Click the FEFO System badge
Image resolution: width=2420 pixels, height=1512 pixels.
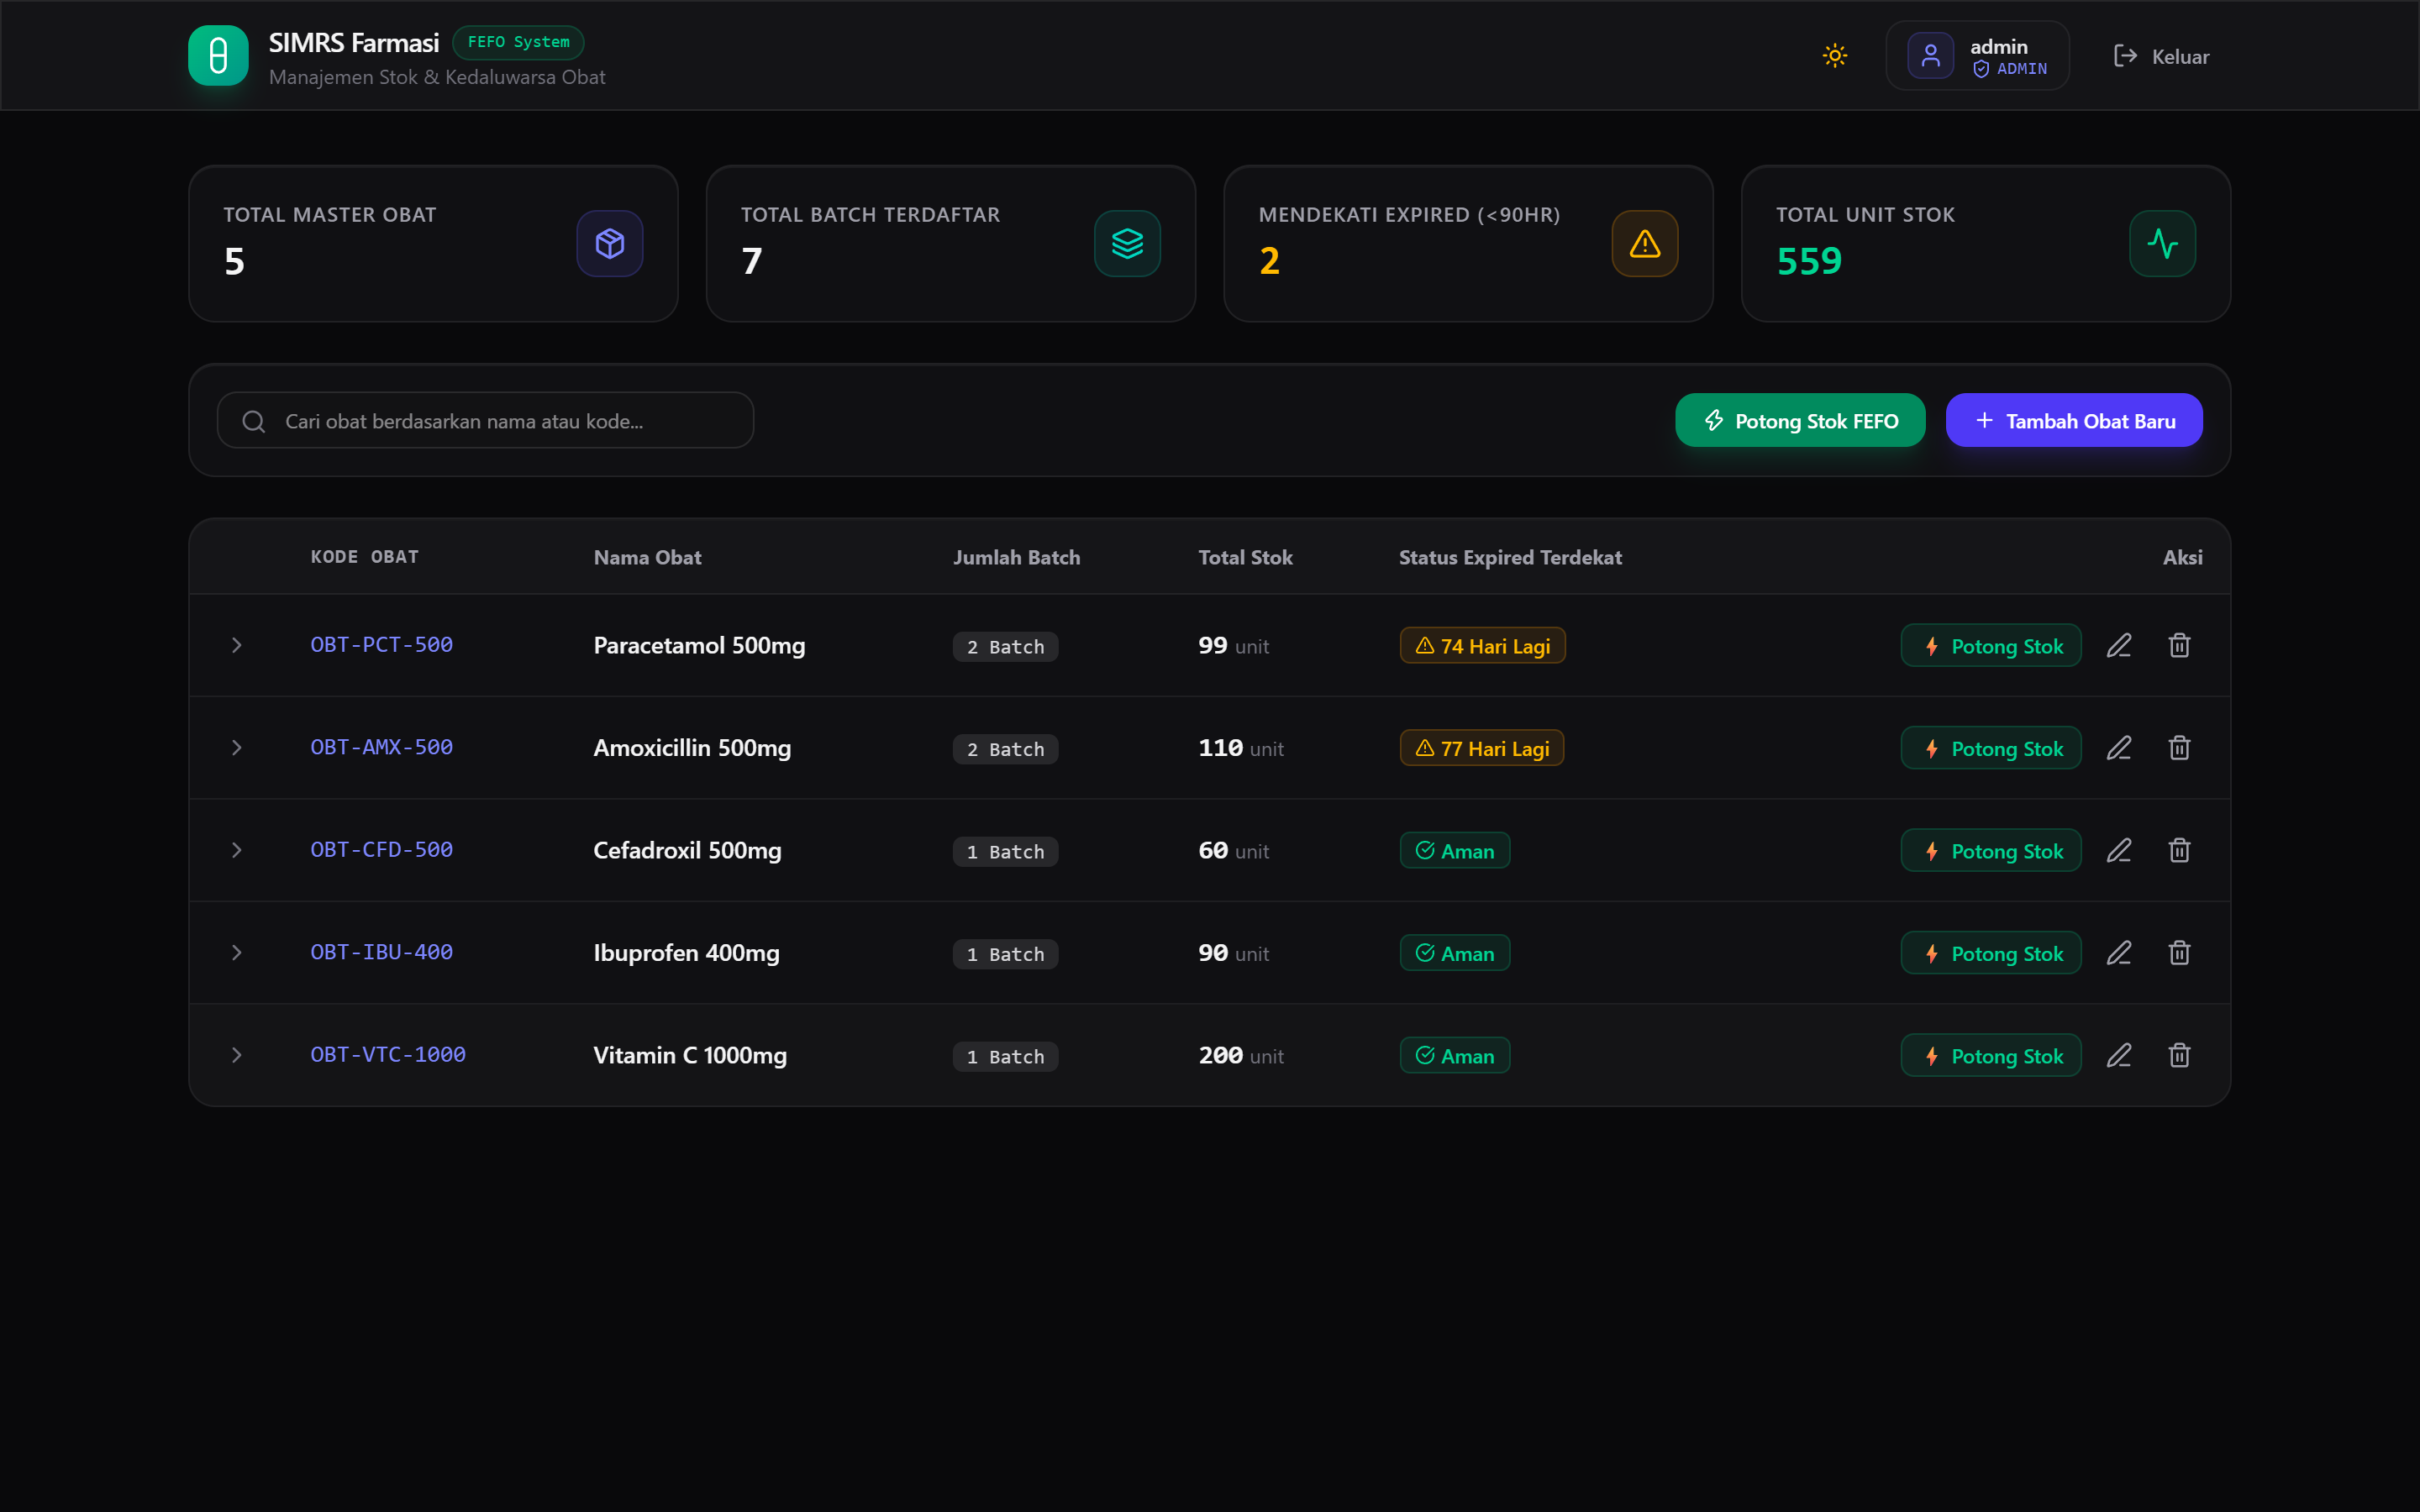(518, 42)
